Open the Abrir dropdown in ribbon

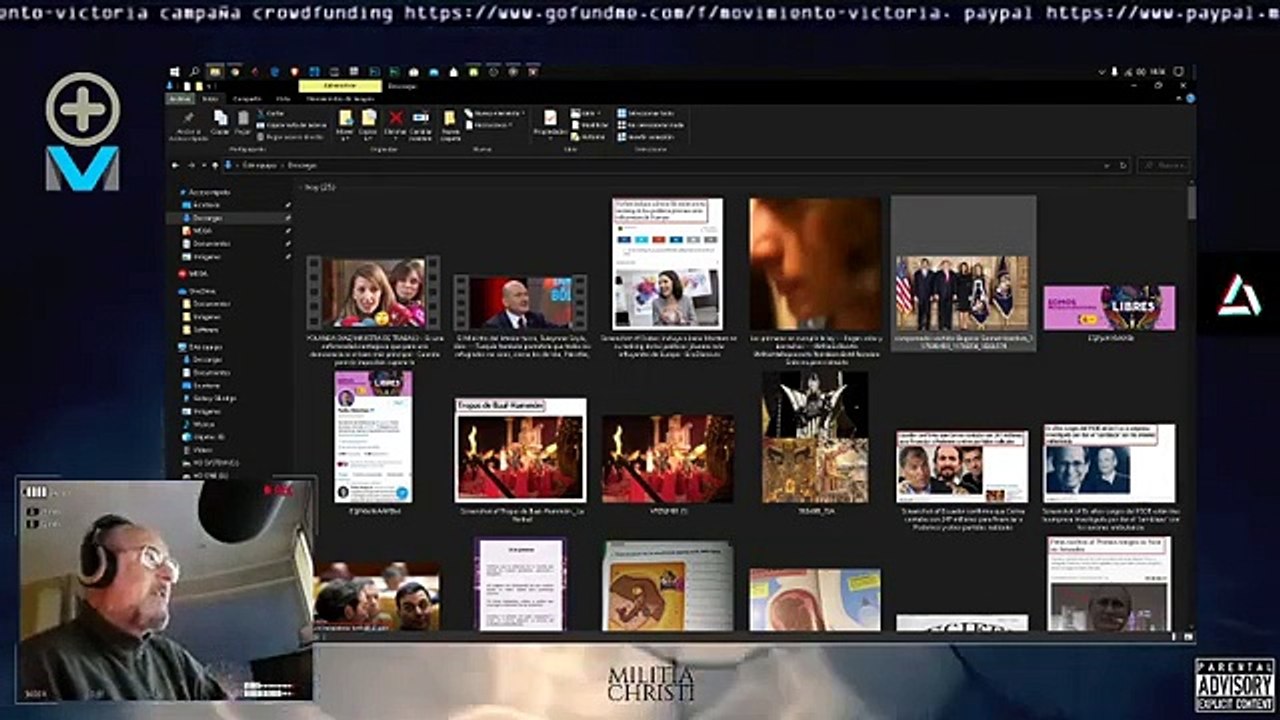click(586, 113)
